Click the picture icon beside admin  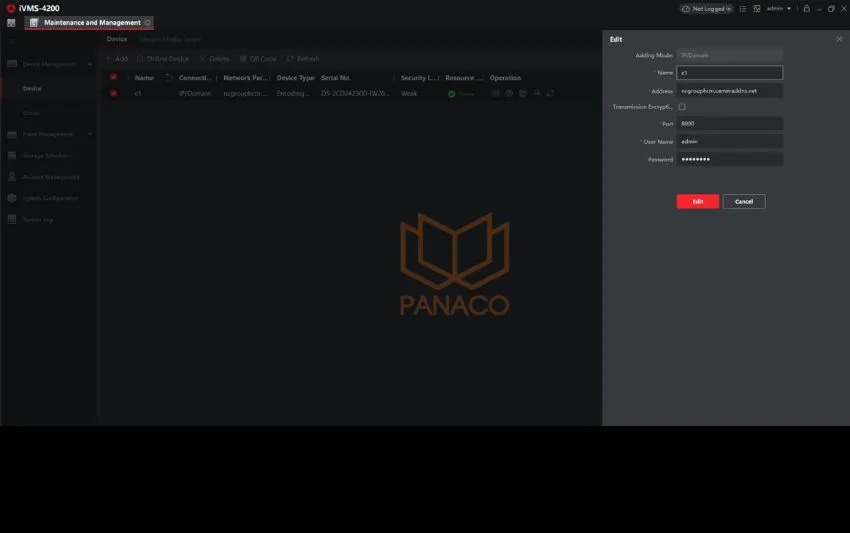[757, 8]
